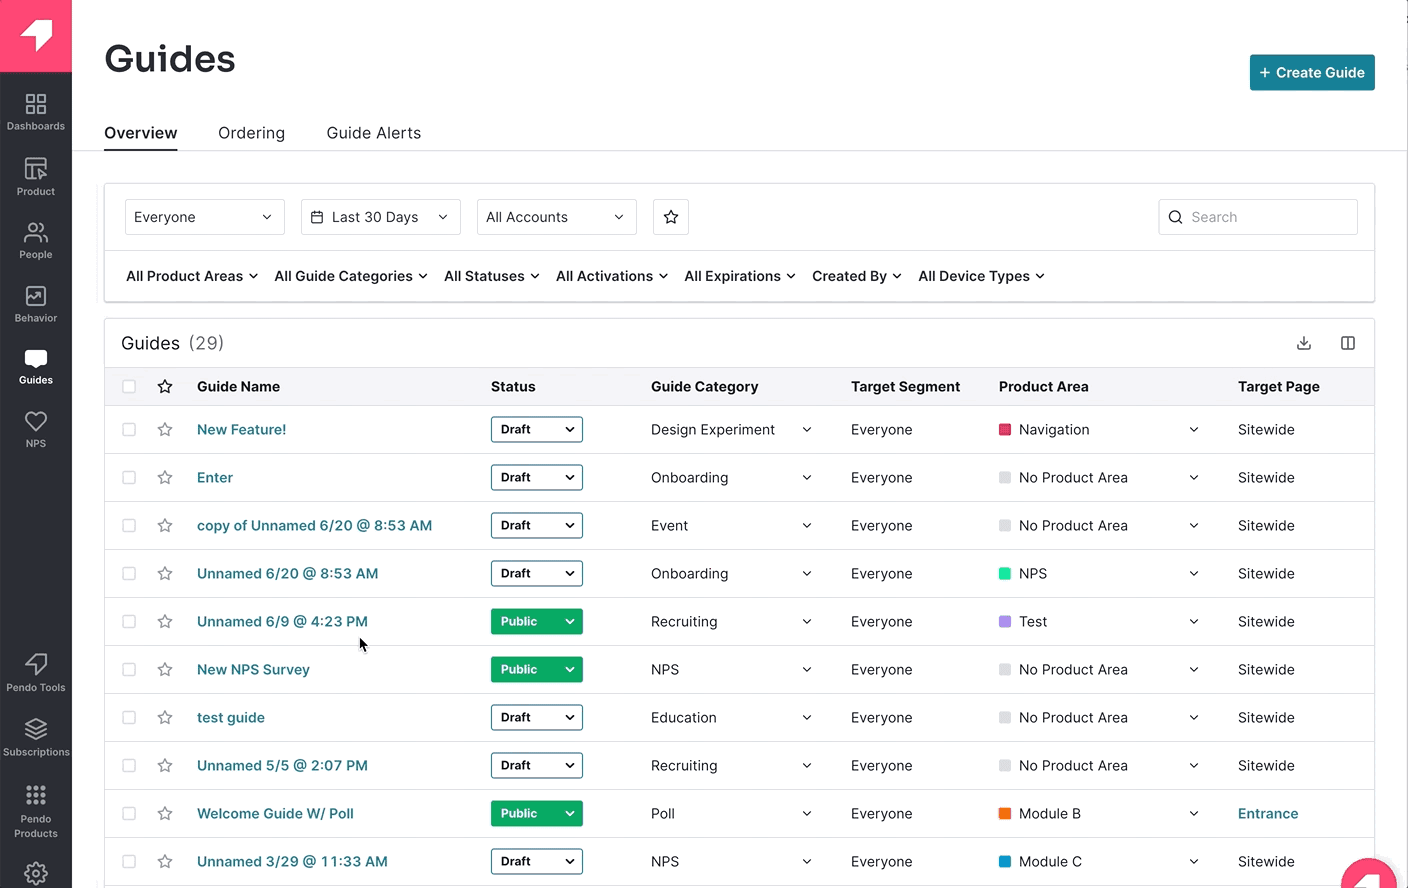The image size is (1408, 888).
Task: Select the Welcome Guide W/ Poll checkbox
Action: pos(129,814)
